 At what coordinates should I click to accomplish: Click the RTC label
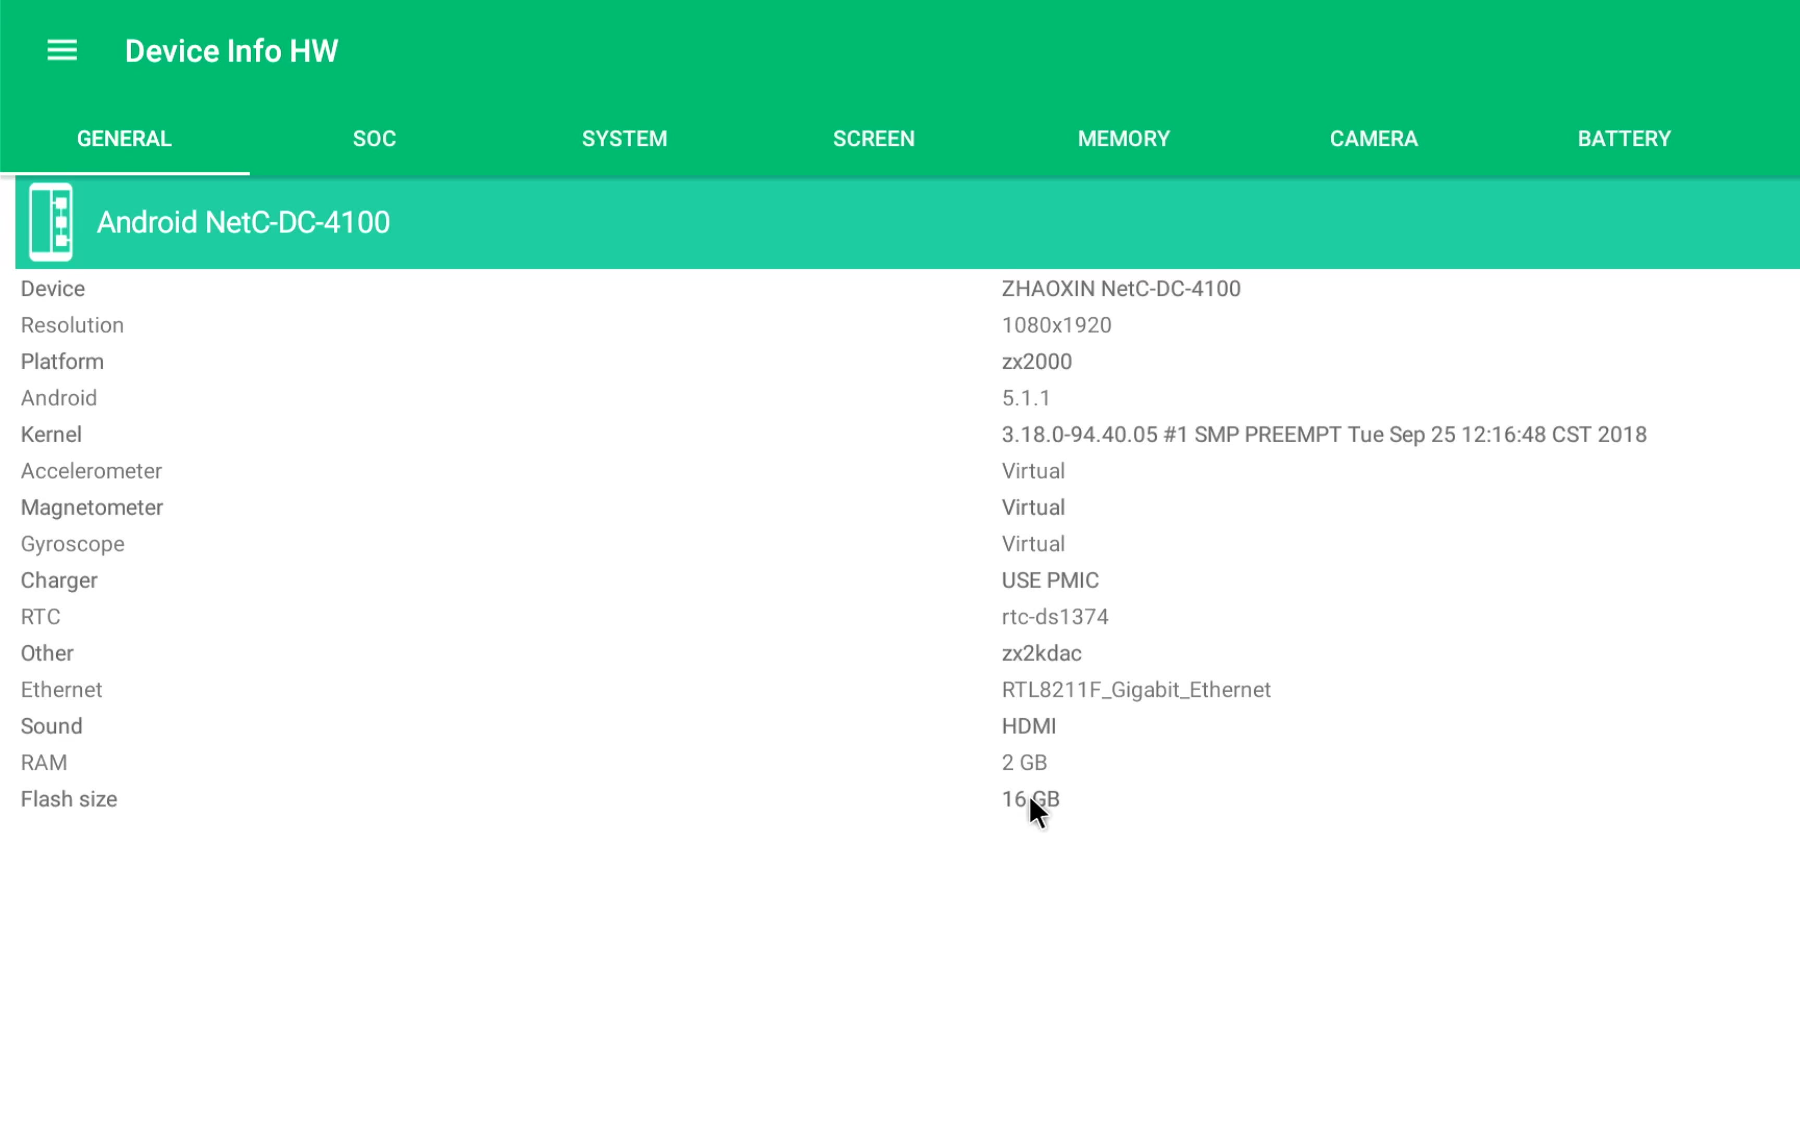tap(41, 617)
